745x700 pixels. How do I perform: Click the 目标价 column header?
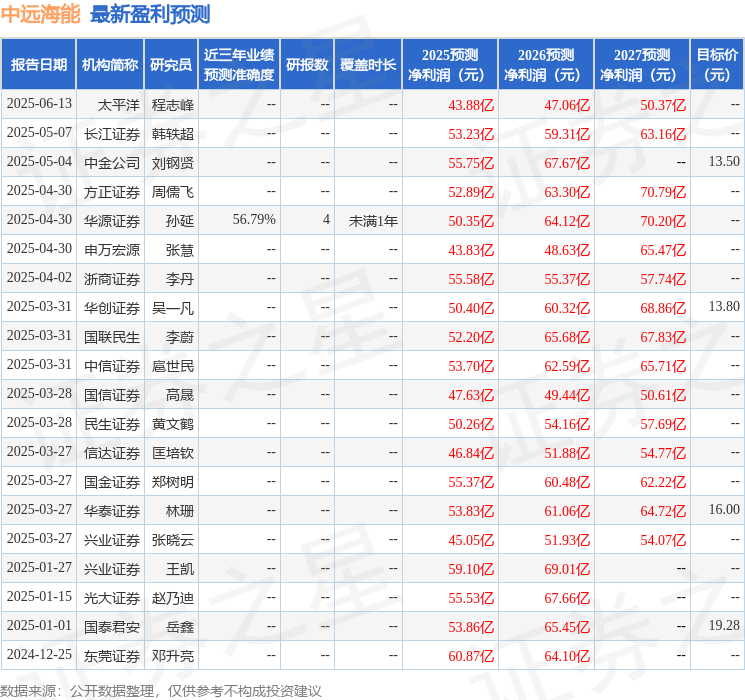point(717,65)
